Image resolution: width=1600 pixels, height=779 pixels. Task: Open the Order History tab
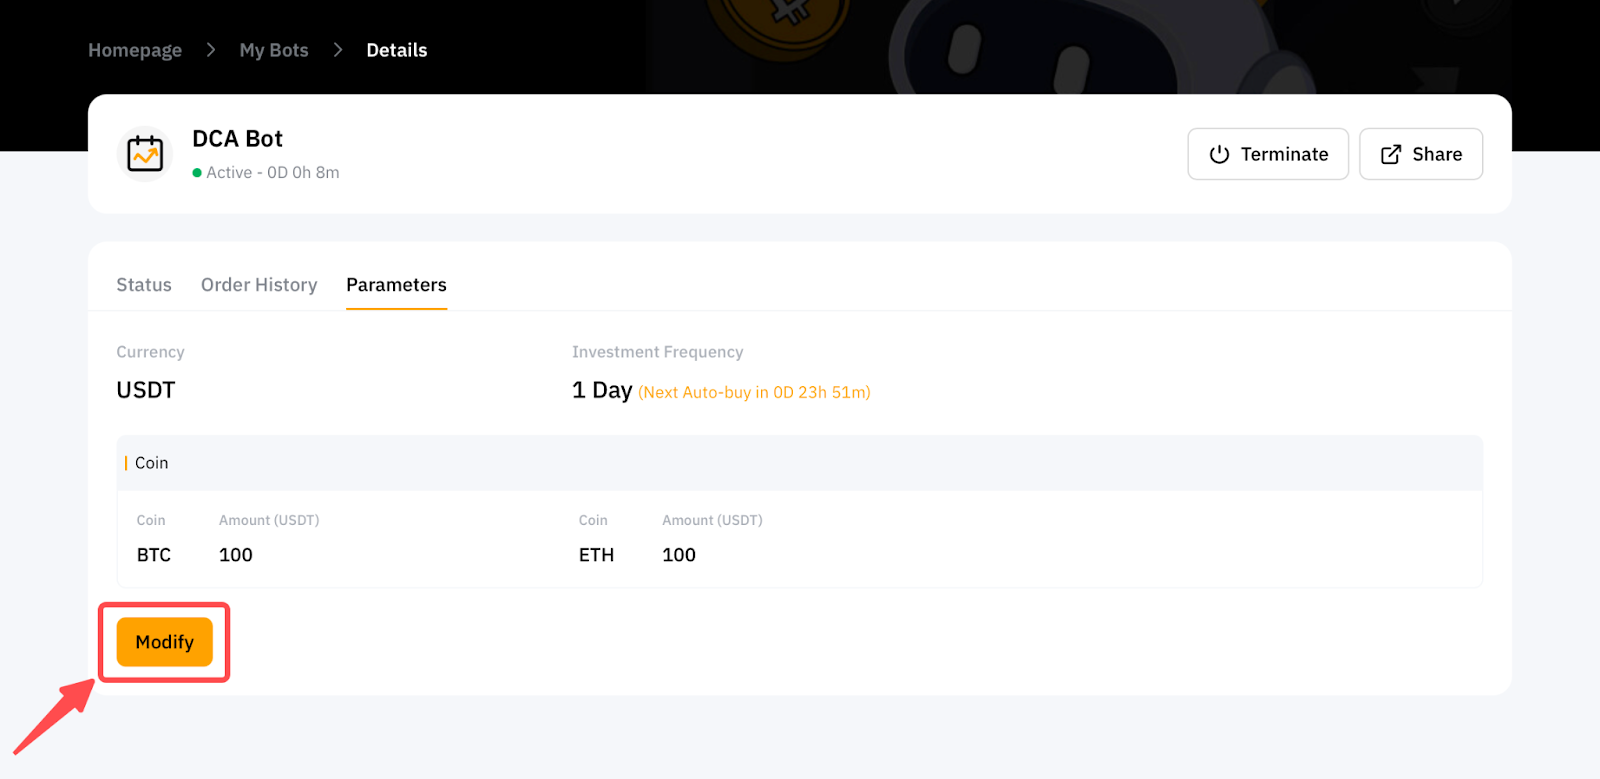259,285
